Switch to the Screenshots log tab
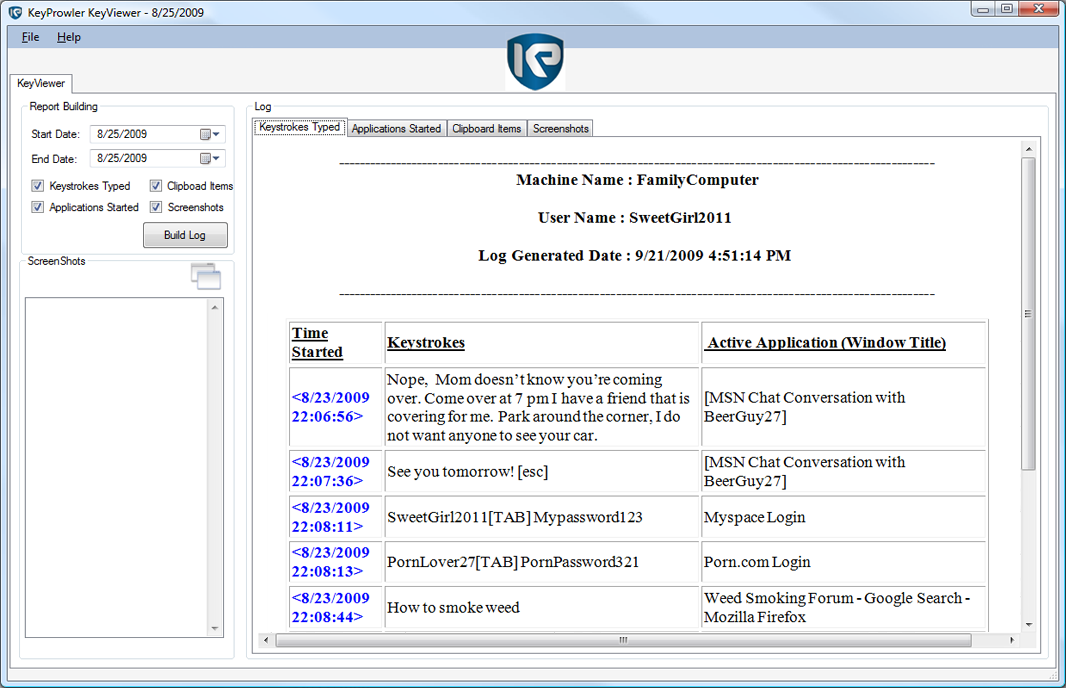 (x=560, y=128)
